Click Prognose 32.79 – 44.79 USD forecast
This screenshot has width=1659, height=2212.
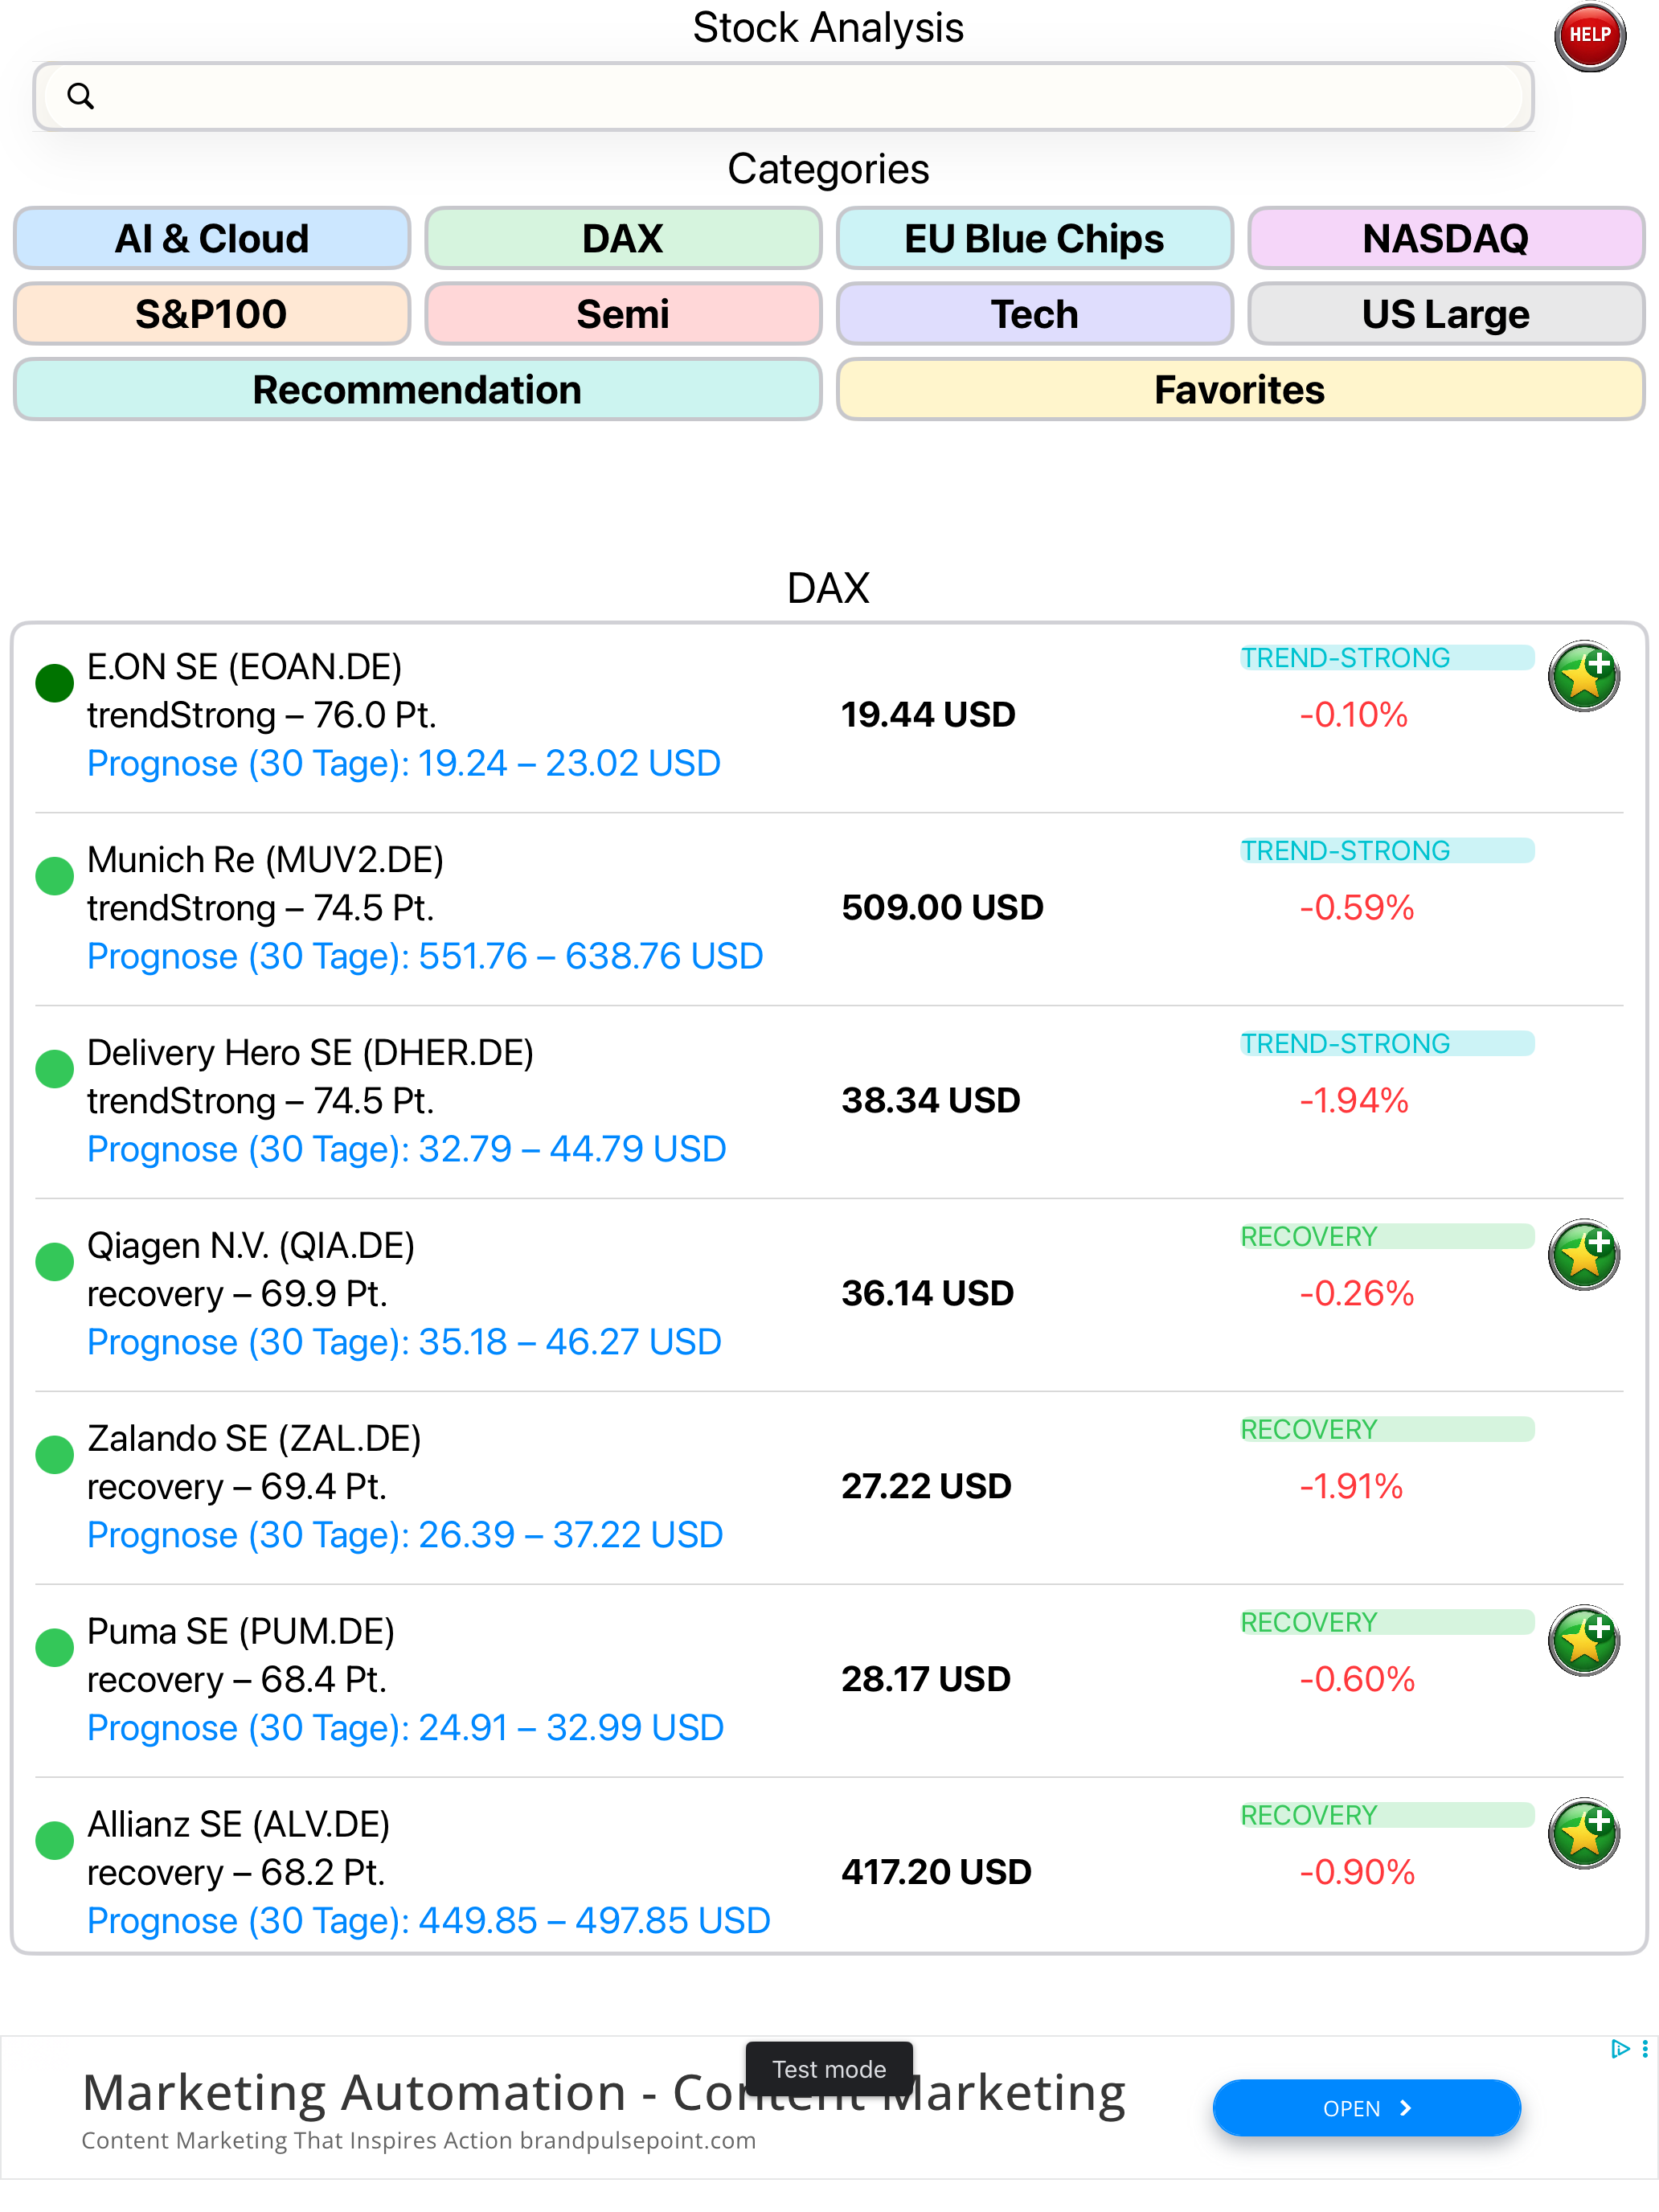pyautogui.click(x=406, y=1150)
